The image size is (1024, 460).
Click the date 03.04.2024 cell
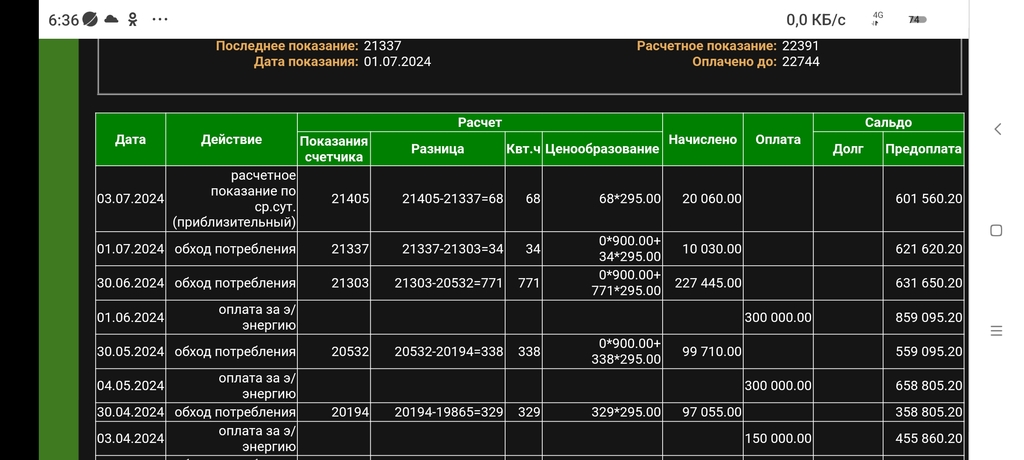click(x=131, y=438)
